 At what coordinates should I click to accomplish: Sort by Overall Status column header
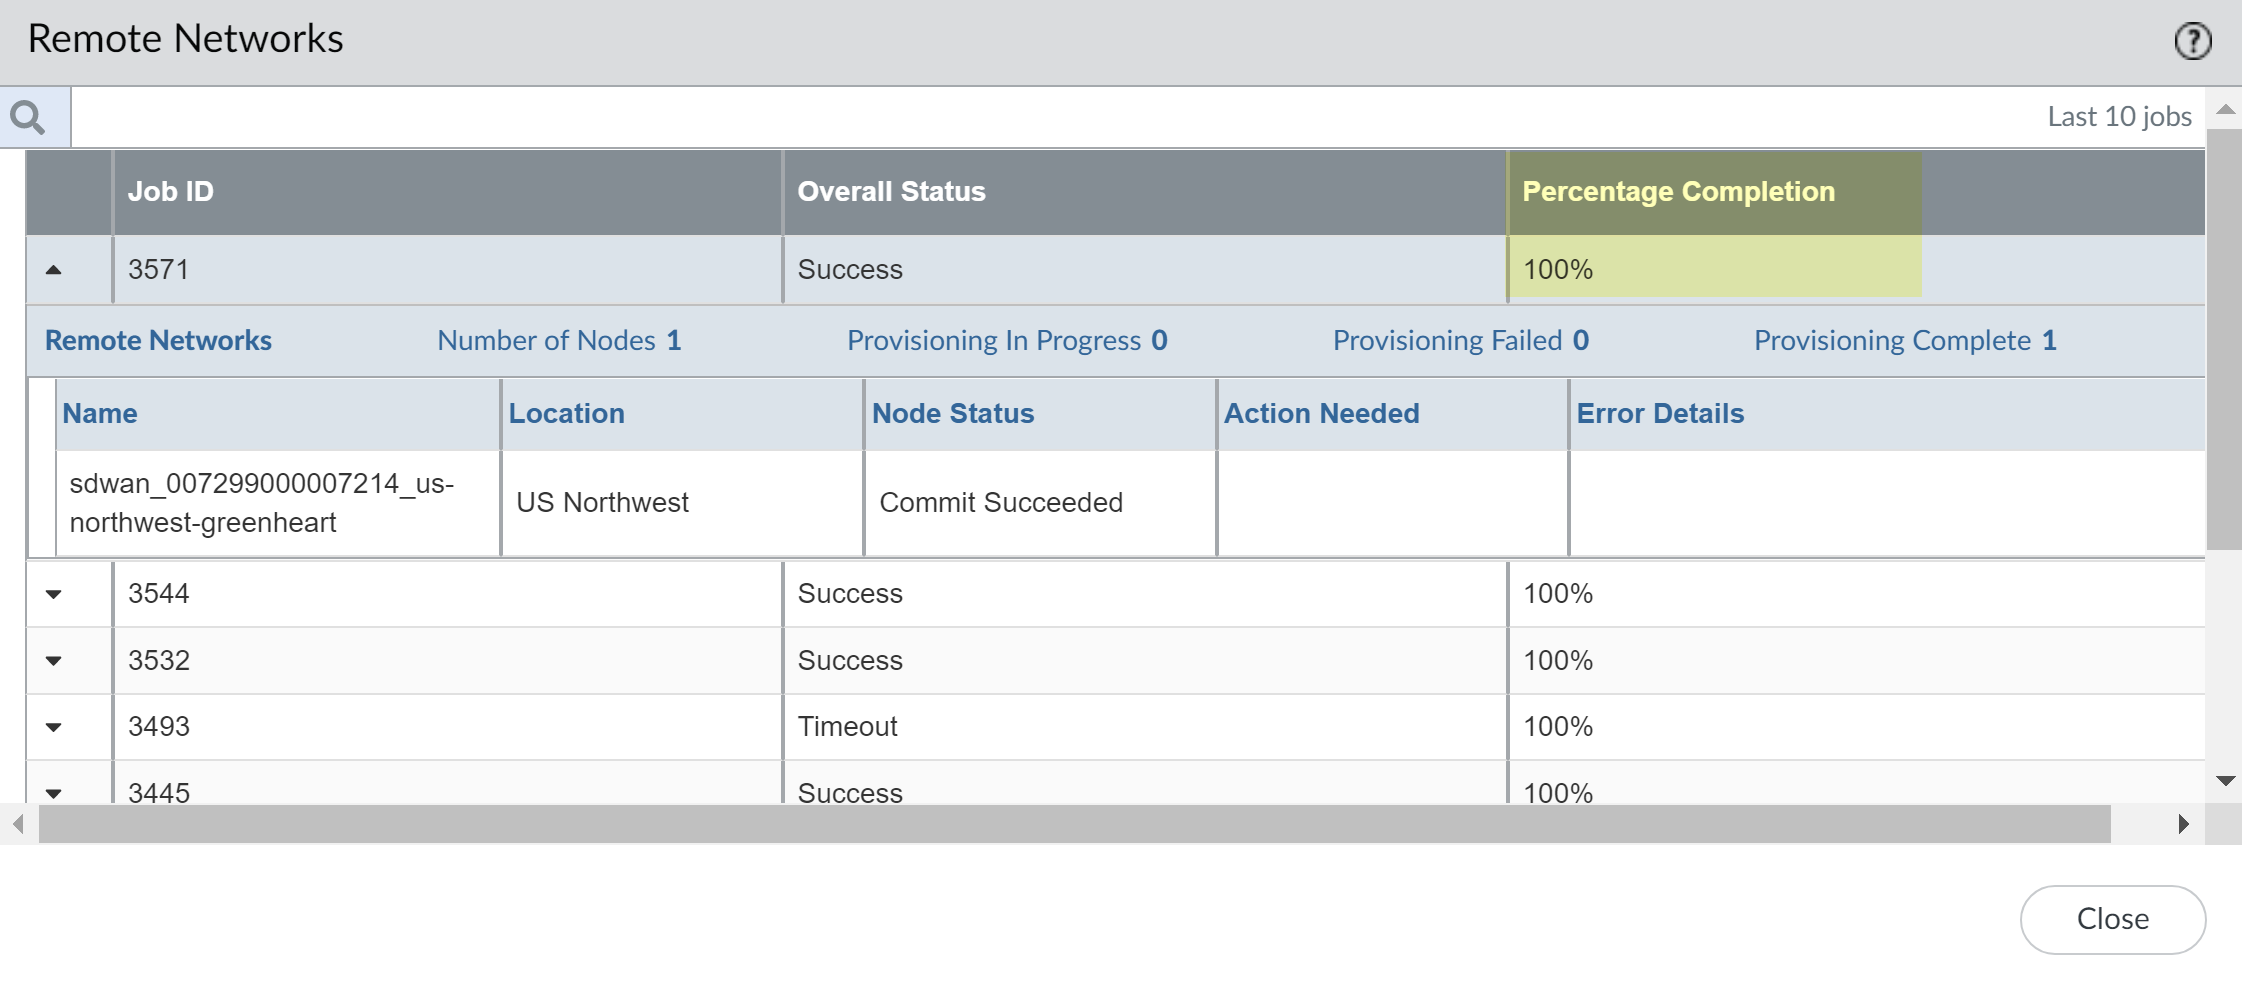click(891, 192)
